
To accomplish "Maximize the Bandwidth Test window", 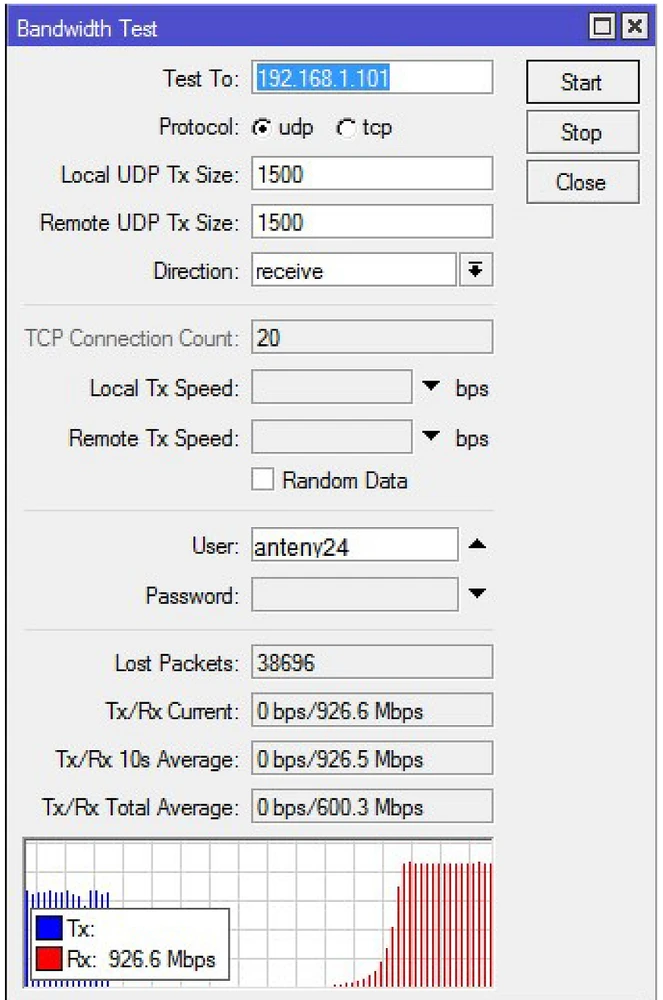I will click(x=603, y=28).
